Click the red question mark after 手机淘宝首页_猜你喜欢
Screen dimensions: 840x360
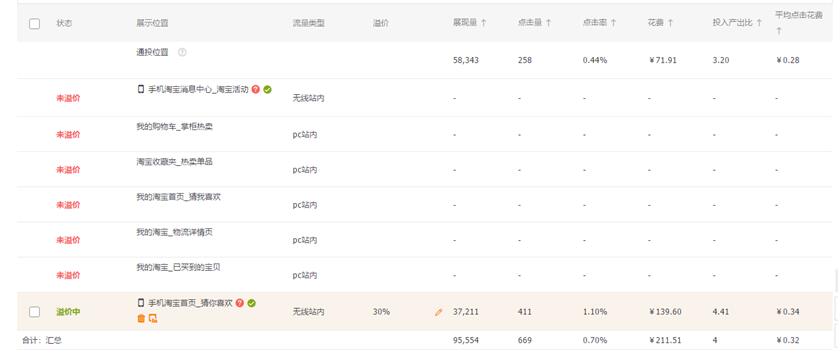pos(240,303)
